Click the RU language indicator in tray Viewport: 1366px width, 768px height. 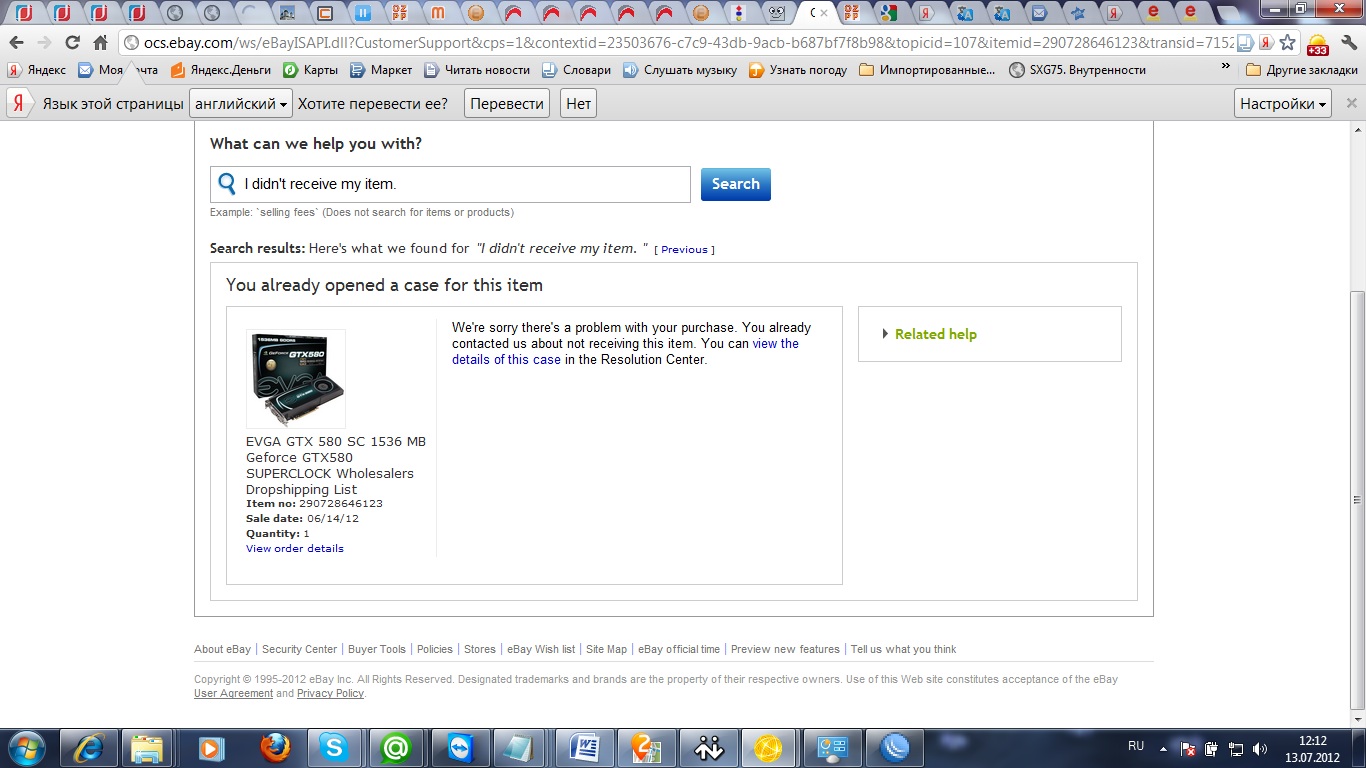1136,746
